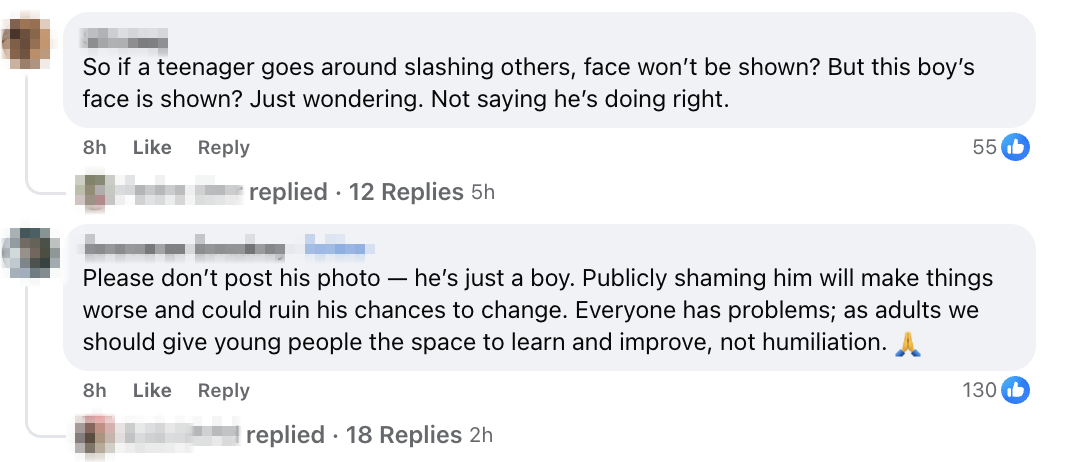Image resolution: width=1080 pixels, height=462 pixels.
Task: Open the first commenter's profile picture
Action: tap(25, 44)
